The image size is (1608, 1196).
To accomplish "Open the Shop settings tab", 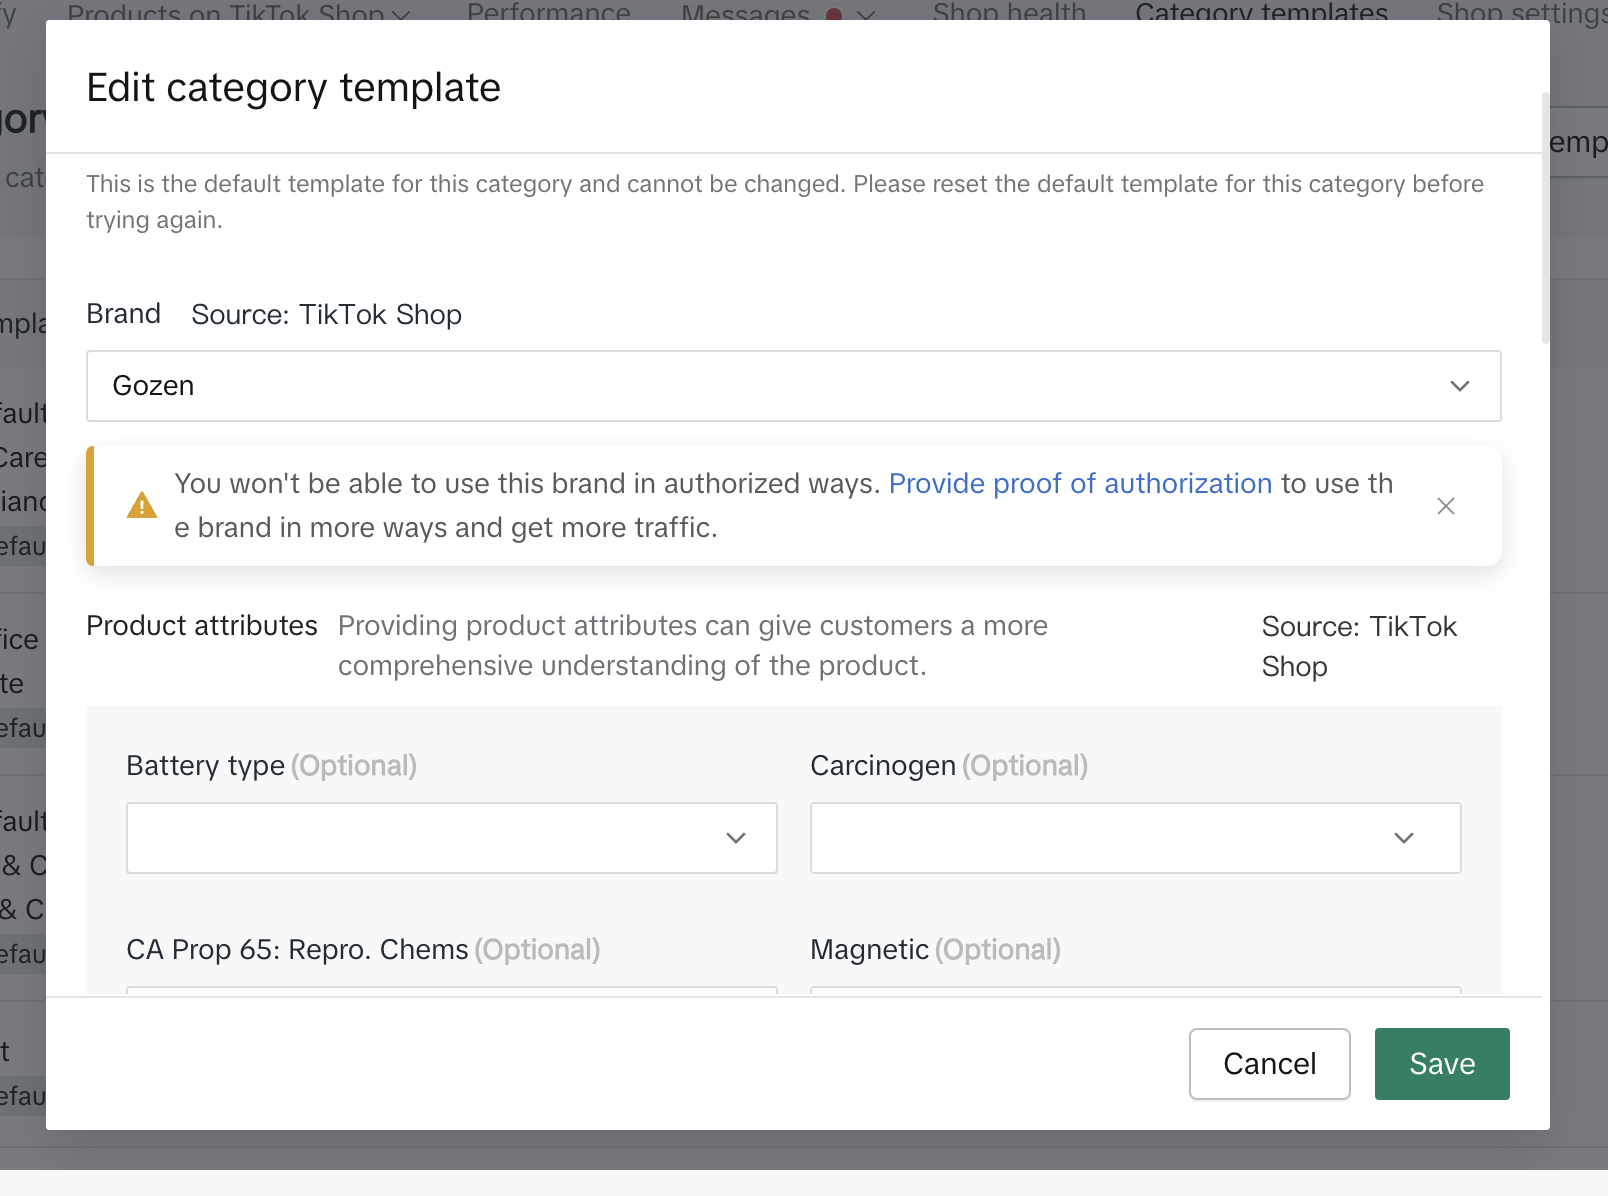I will [x=1520, y=12].
